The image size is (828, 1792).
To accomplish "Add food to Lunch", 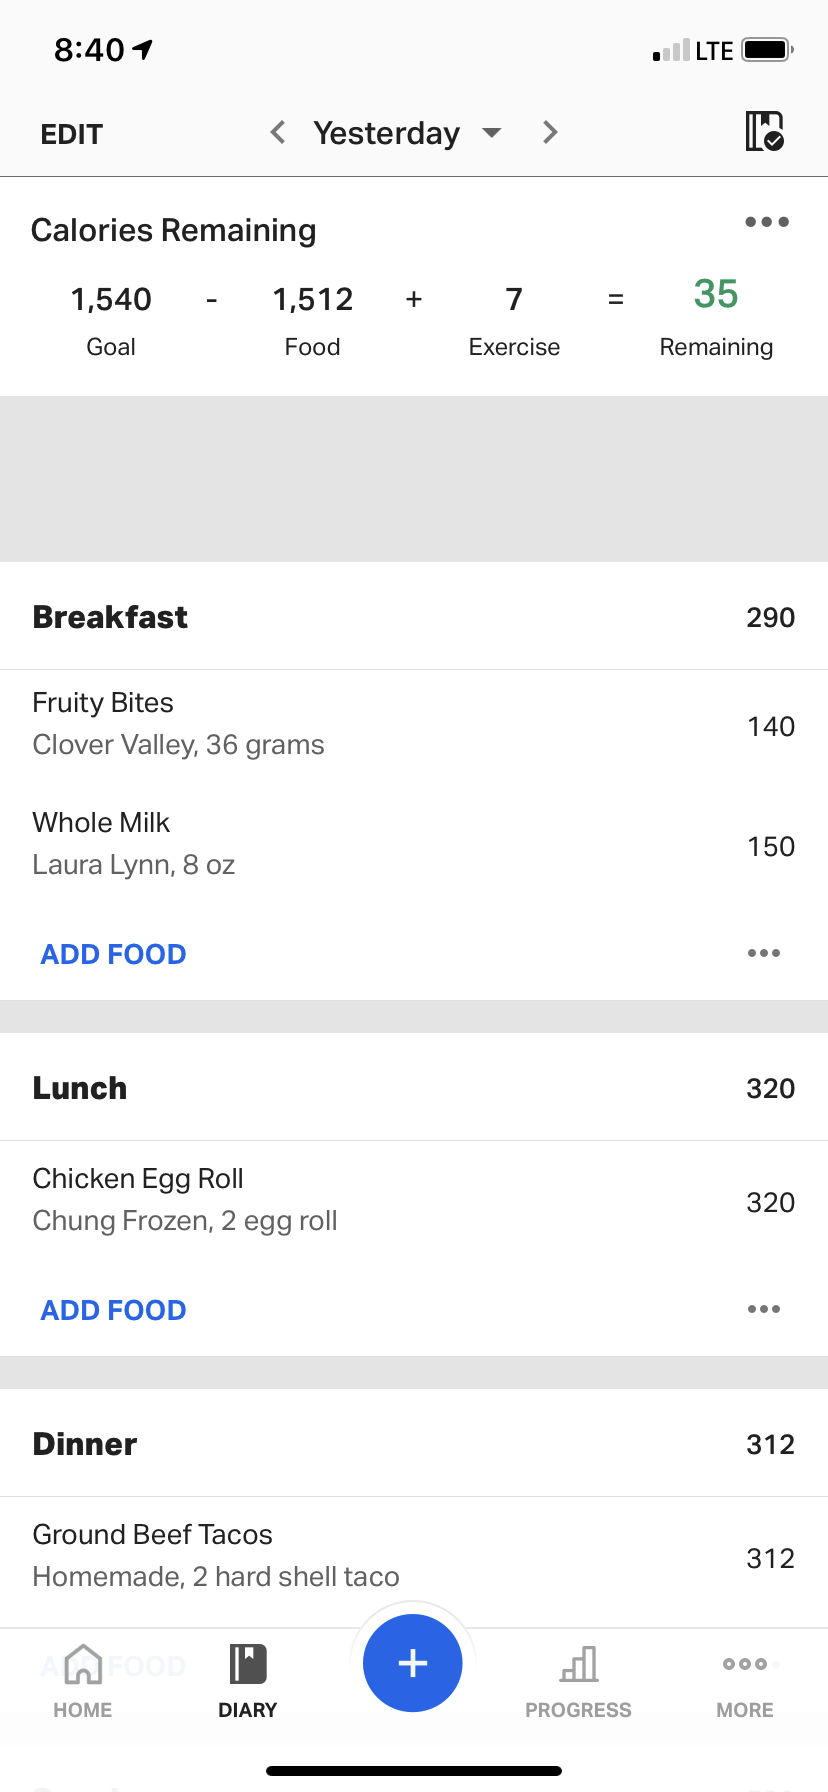I will (113, 1310).
